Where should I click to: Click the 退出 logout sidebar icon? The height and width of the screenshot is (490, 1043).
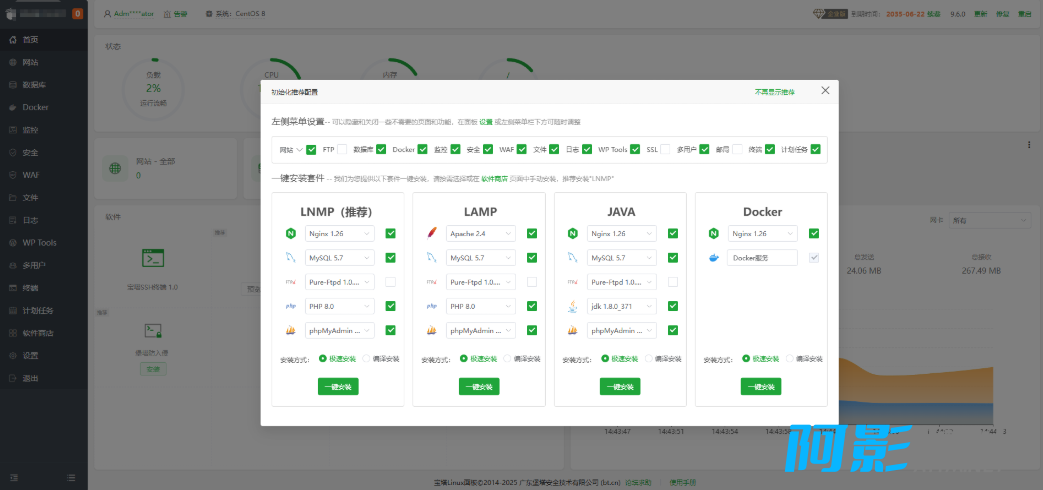(x=13, y=378)
